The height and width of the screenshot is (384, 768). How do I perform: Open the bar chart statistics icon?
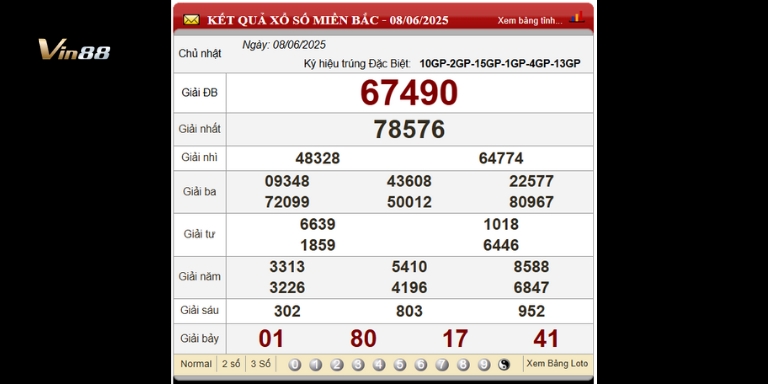(577, 18)
